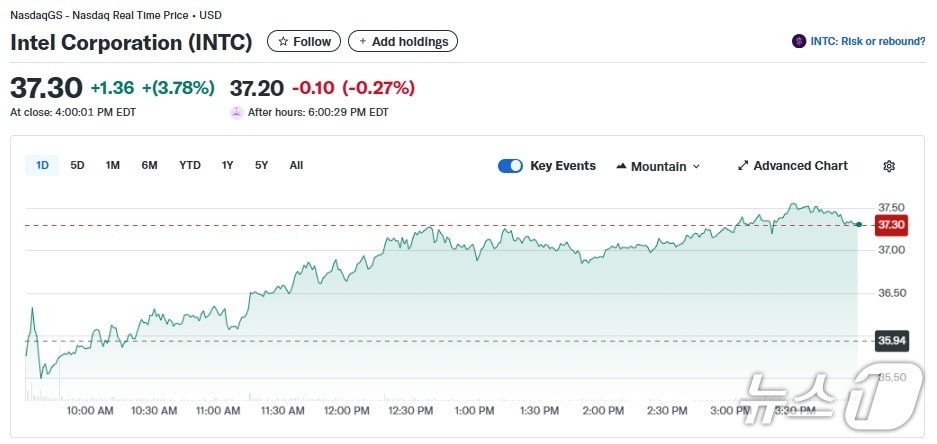Click the star icon on Follow

coord(283,42)
